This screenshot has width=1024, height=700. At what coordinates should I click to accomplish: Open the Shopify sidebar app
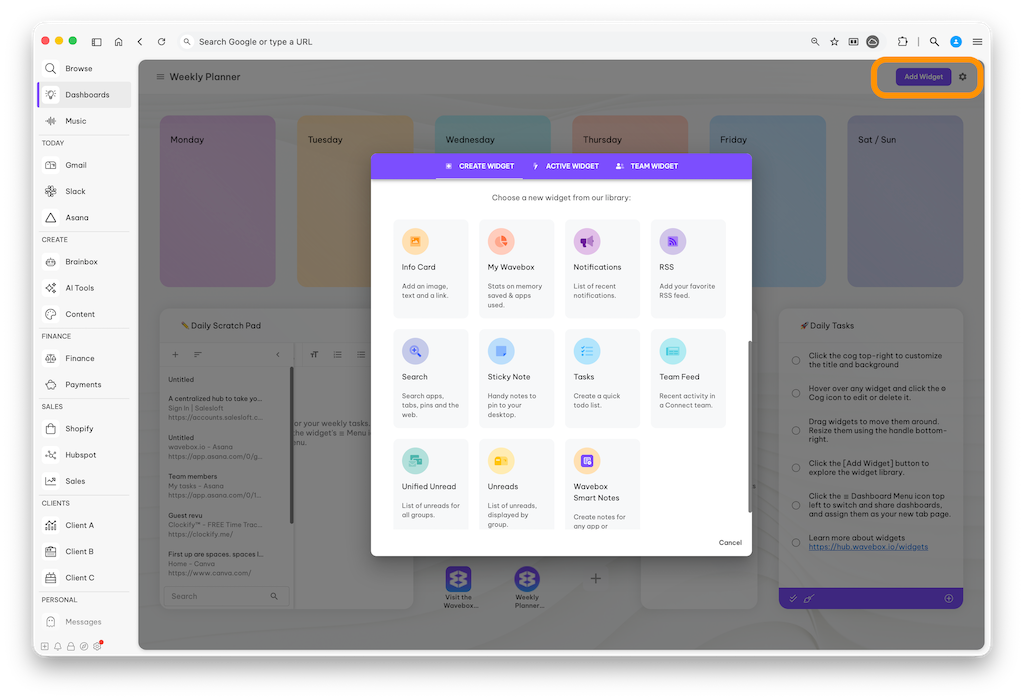tap(79, 429)
